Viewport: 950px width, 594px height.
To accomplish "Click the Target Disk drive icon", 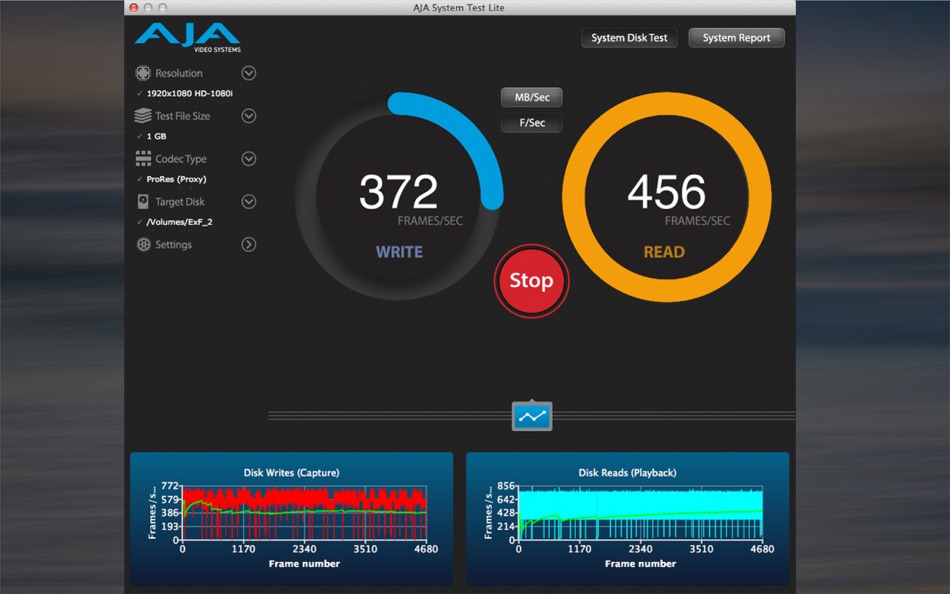I will click(x=143, y=201).
